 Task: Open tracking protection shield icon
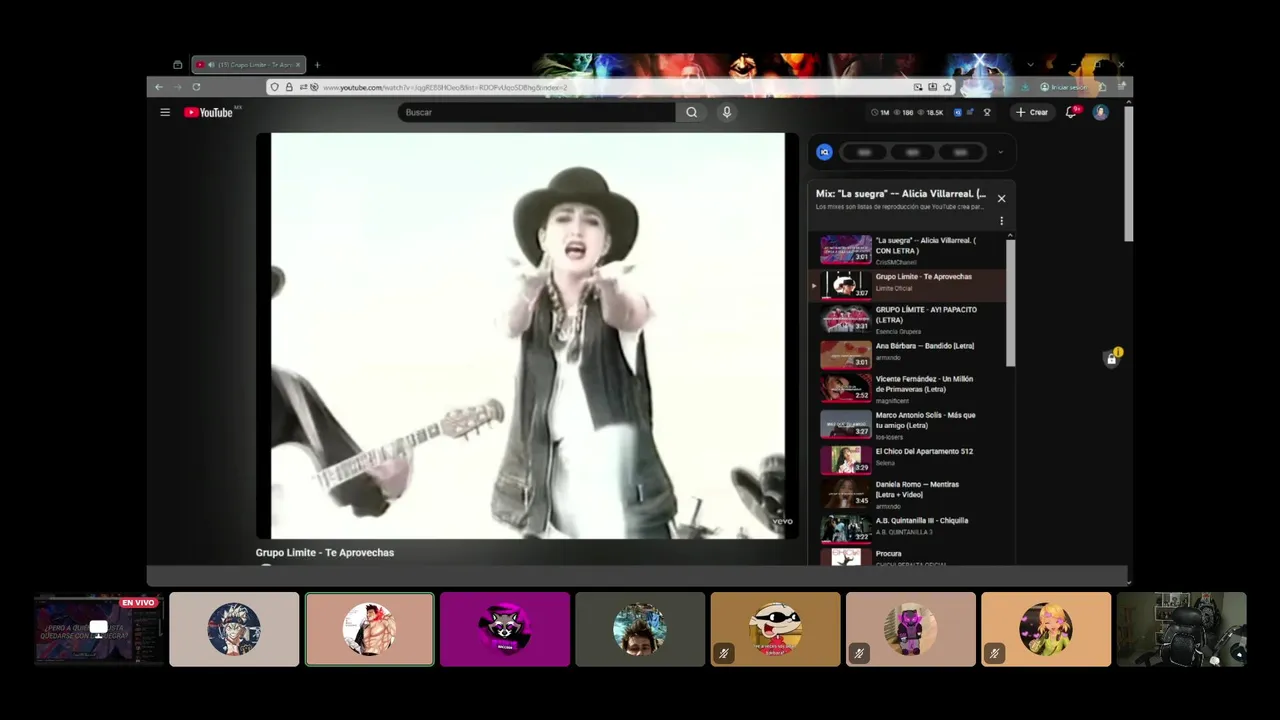[275, 87]
